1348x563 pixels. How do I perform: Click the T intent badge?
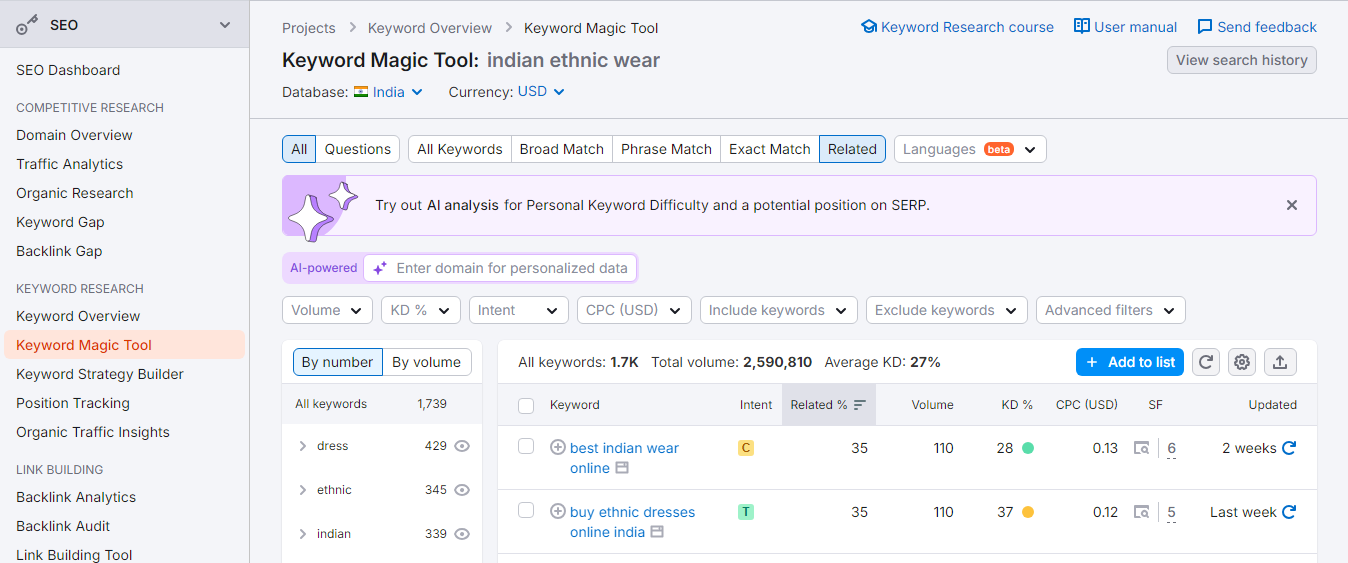(745, 512)
